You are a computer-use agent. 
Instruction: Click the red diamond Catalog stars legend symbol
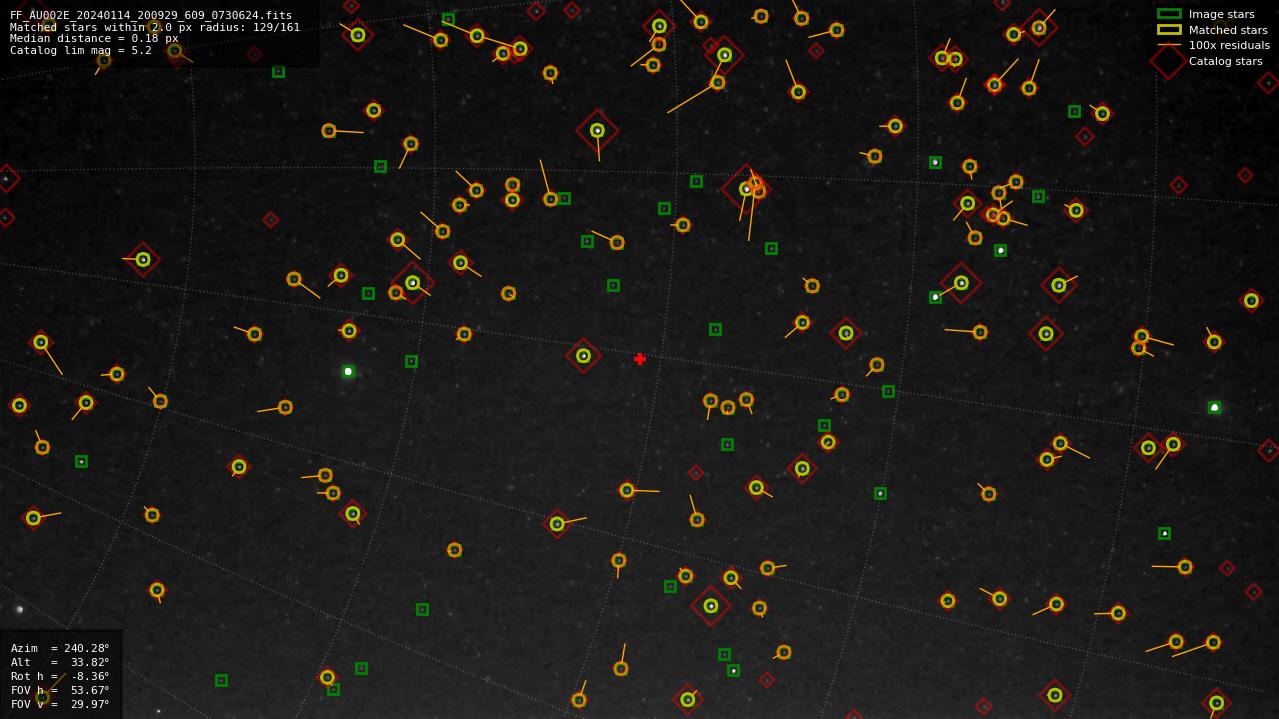pos(1169,61)
